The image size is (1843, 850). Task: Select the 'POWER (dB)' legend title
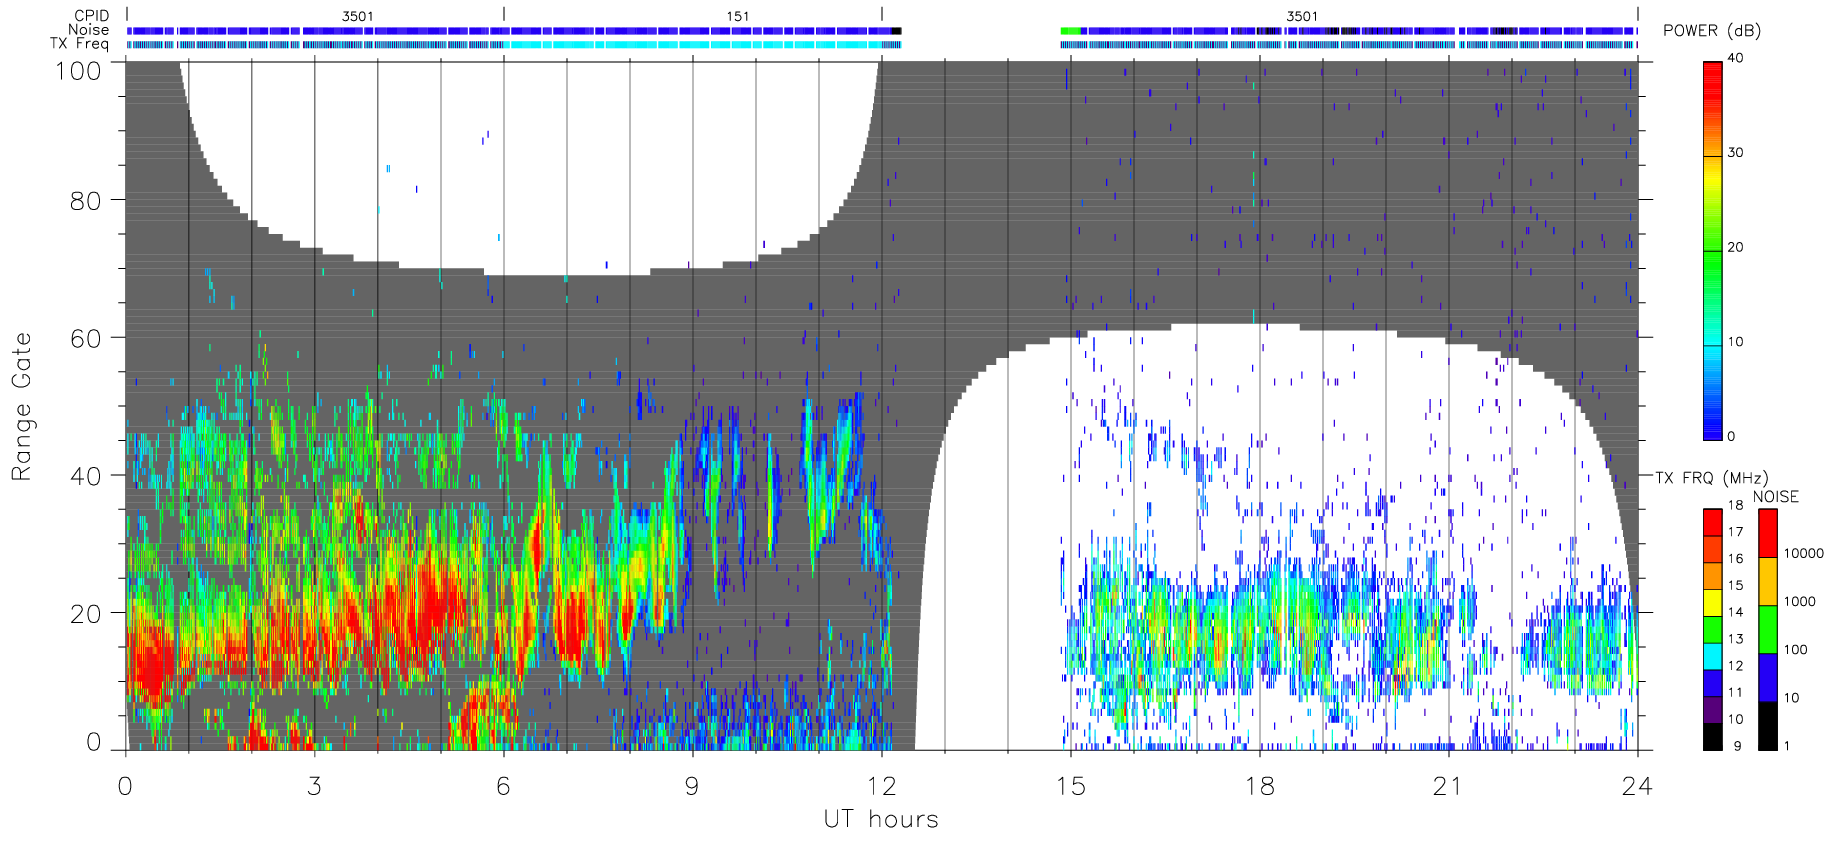pos(1712,30)
